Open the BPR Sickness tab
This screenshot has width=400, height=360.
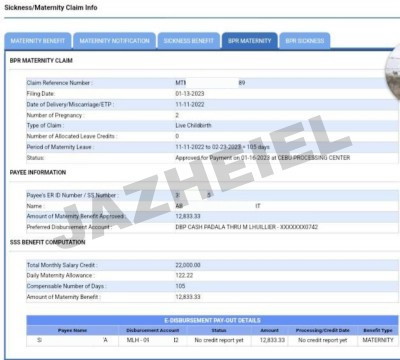coord(305,41)
